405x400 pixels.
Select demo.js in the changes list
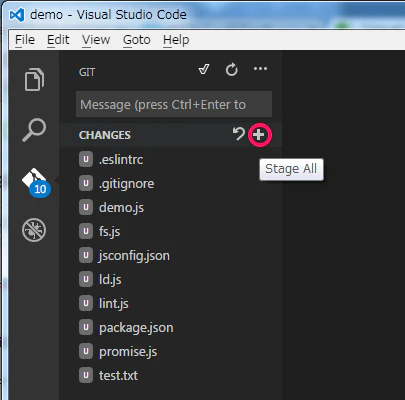171,207
